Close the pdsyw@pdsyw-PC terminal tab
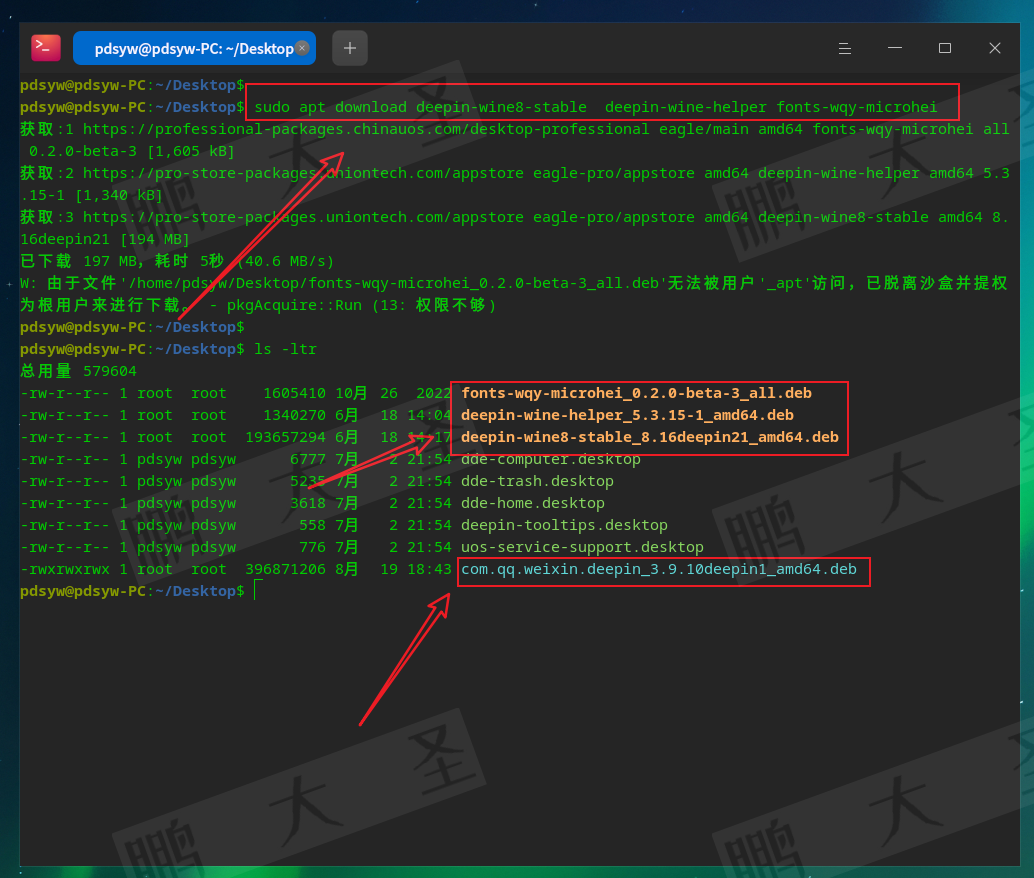The height and width of the screenshot is (878, 1034). pos(302,47)
